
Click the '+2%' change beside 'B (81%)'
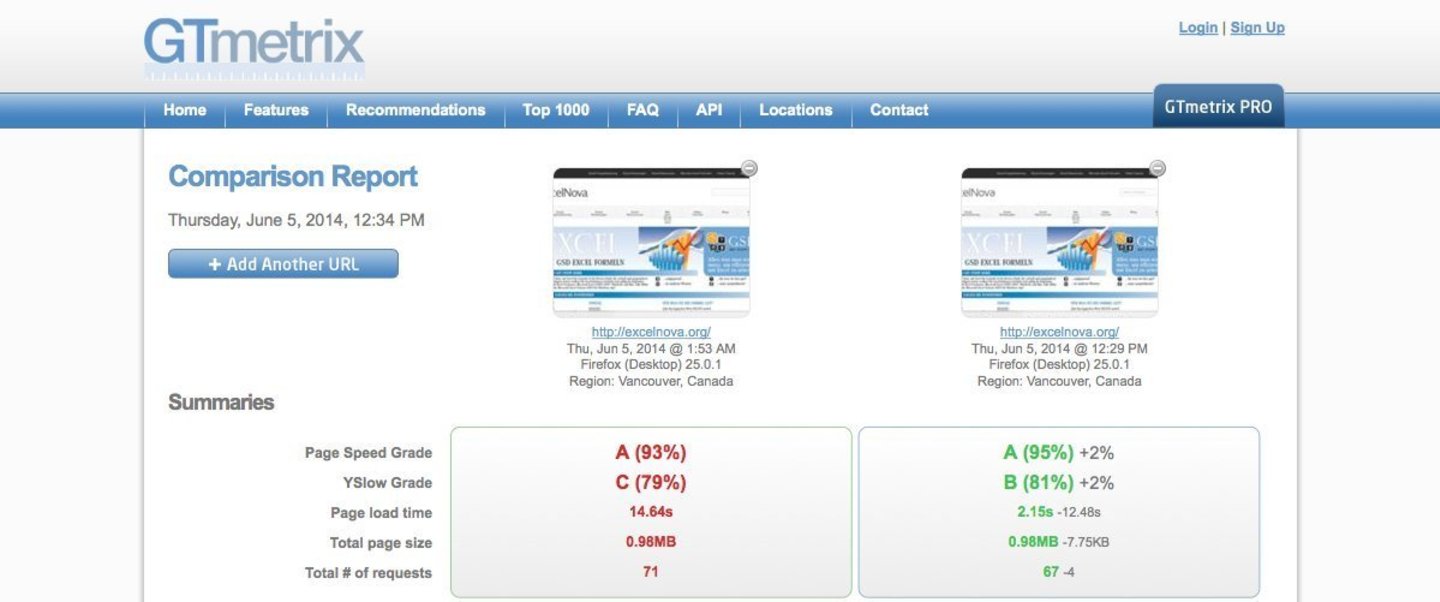(x=1097, y=484)
